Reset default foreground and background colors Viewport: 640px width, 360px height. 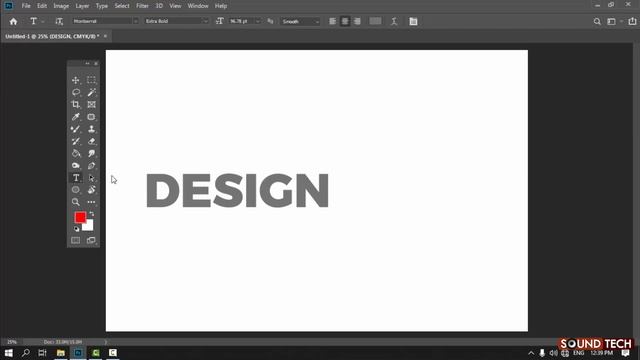click(x=76, y=229)
